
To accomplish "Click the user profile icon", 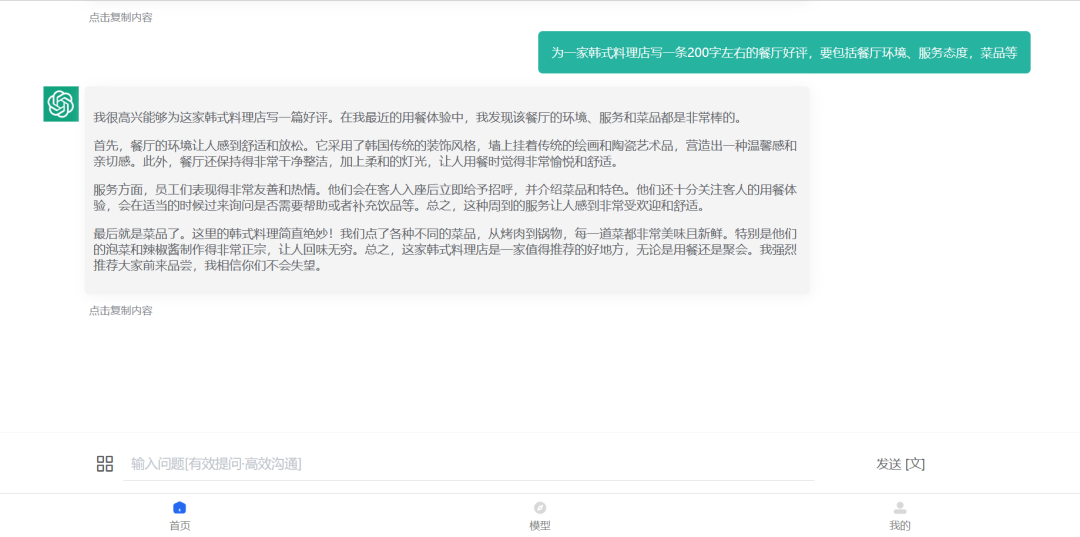I will click(900, 508).
